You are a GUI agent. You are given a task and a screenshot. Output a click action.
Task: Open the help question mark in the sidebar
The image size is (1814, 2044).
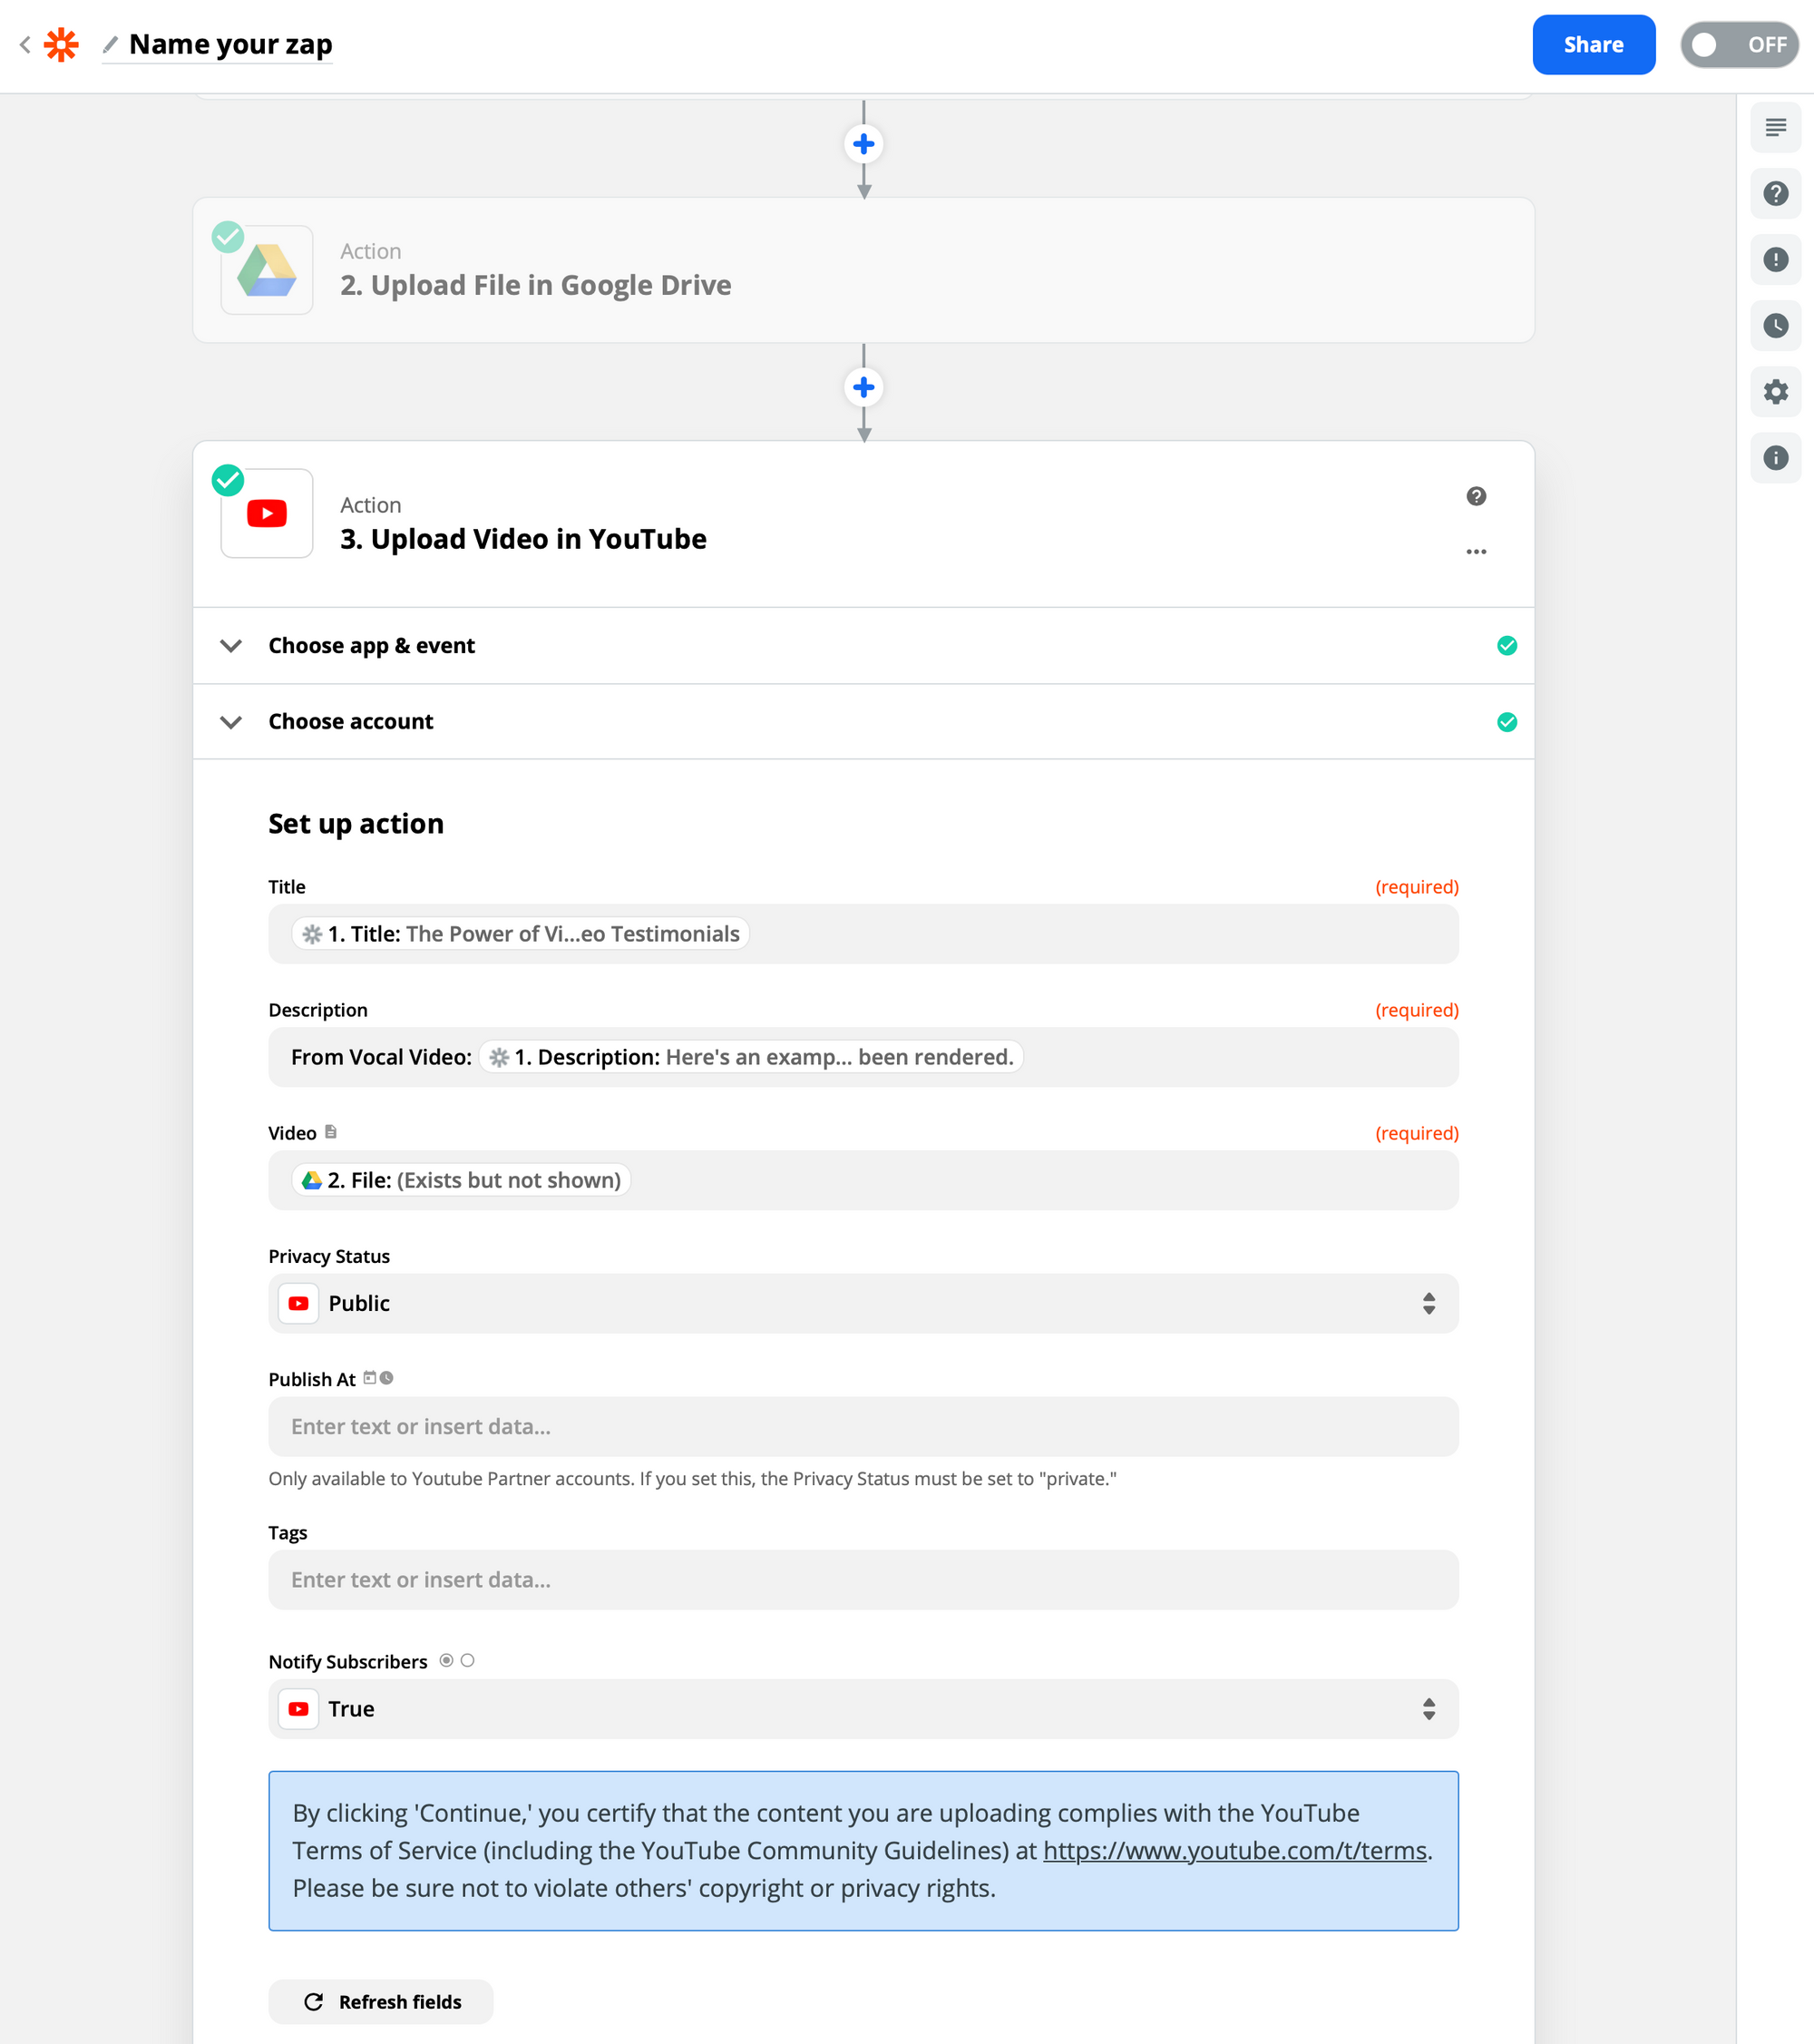pyautogui.click(x=1775, y=194)
